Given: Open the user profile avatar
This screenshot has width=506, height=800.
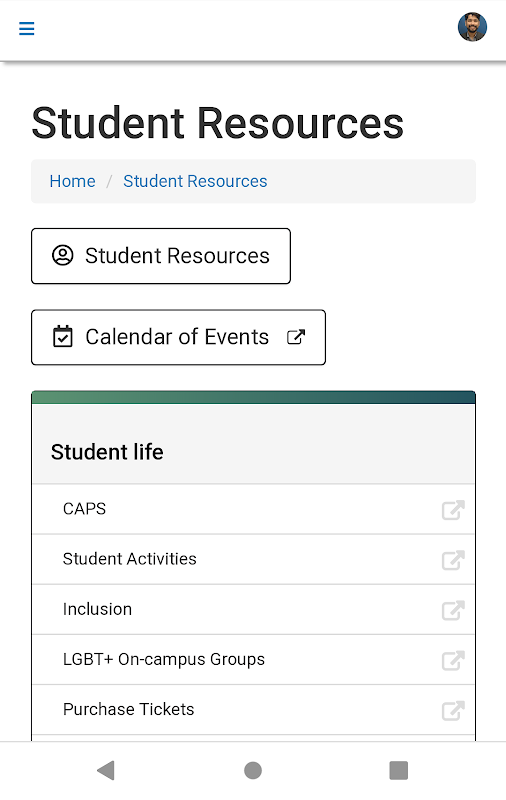Looking at the screenshot, I should [472, 27].
